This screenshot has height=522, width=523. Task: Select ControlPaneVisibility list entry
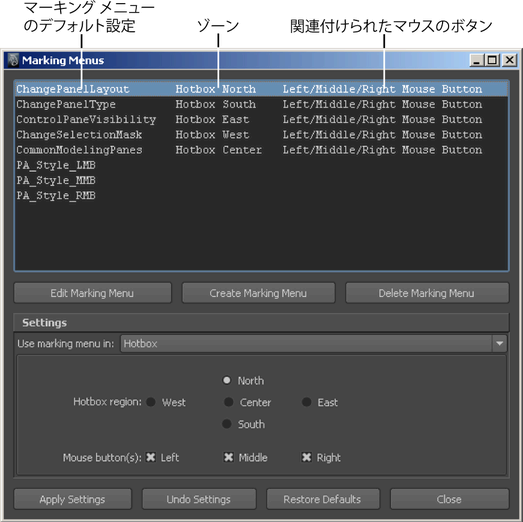click(261, 120)
